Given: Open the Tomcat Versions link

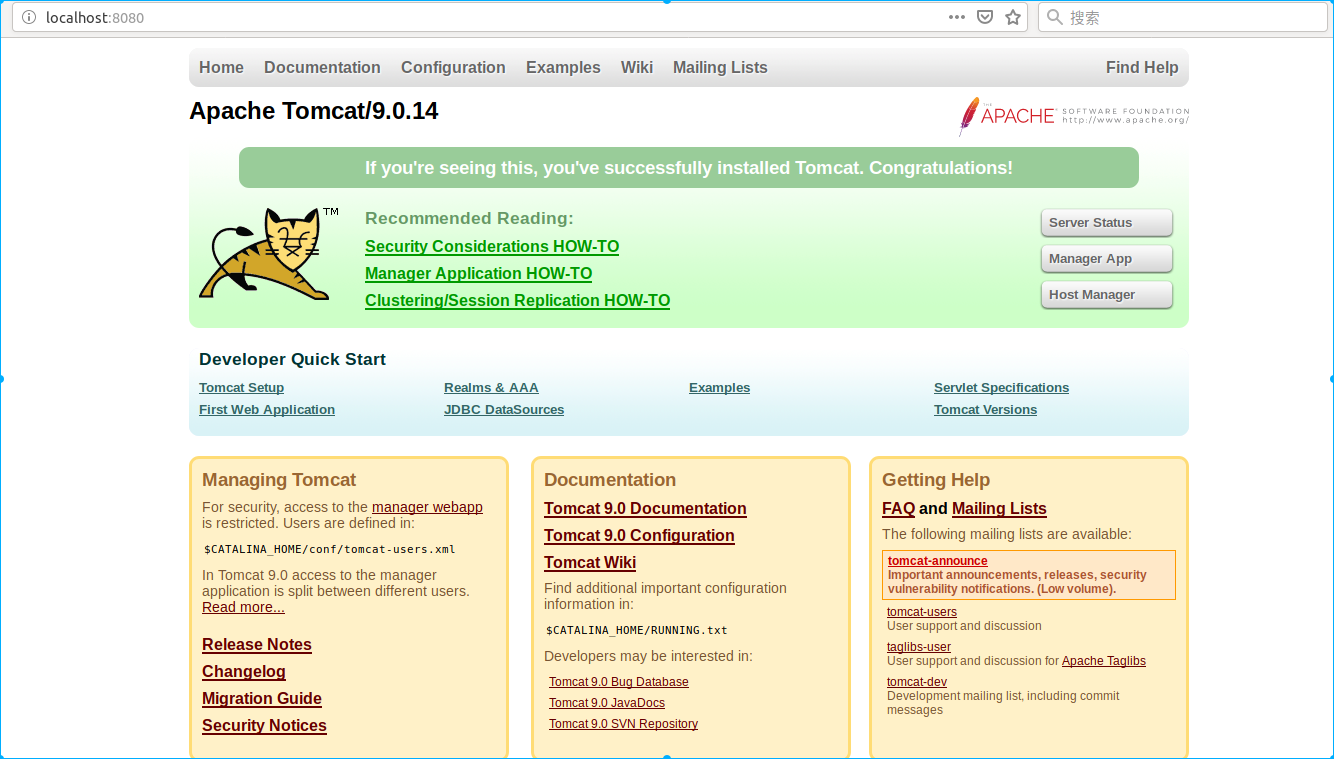Looking at the screenshot, I should [x=985, y=409].
